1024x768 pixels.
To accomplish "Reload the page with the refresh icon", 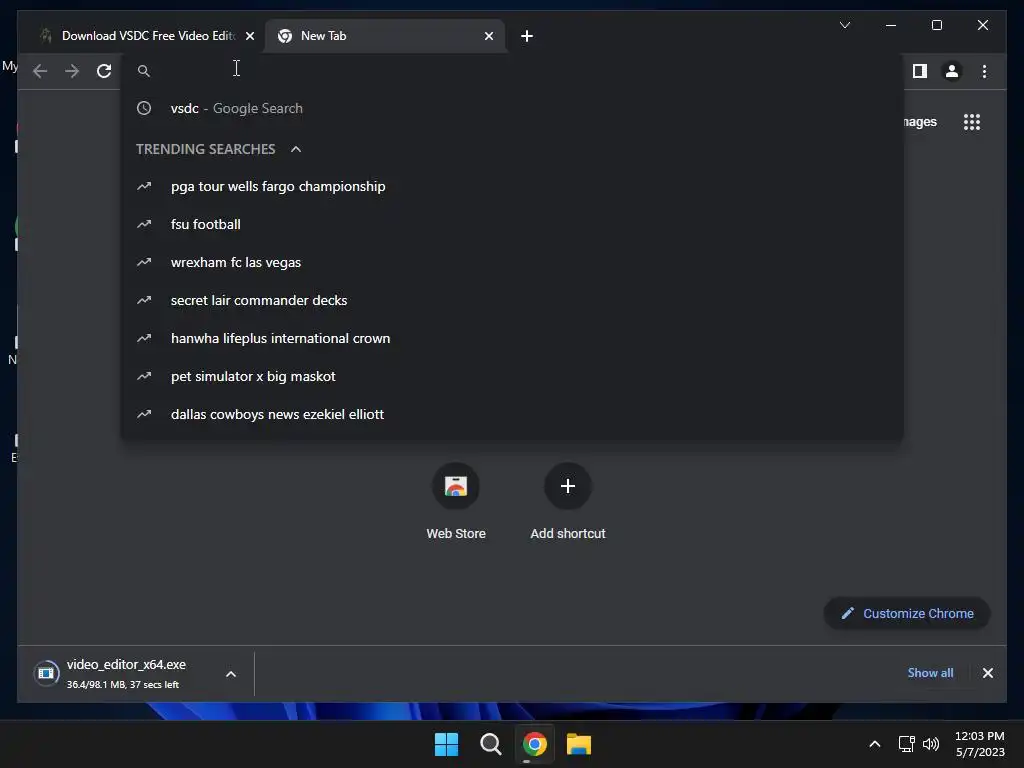I will tap(104, 71).
